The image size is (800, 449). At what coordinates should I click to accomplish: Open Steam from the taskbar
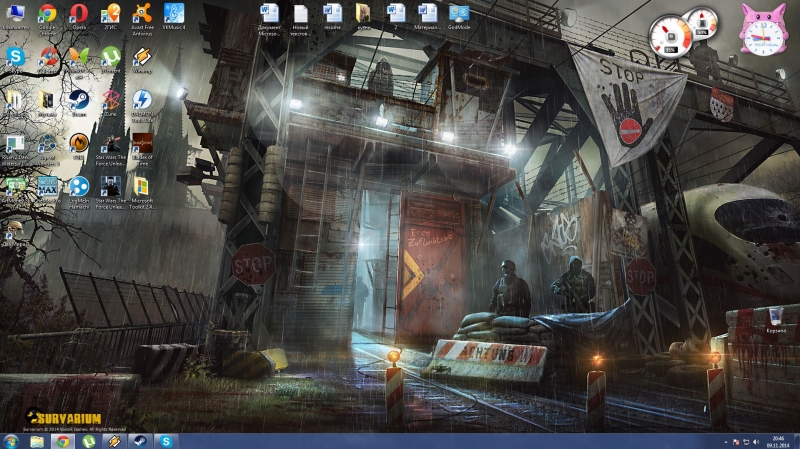point(140,441)
